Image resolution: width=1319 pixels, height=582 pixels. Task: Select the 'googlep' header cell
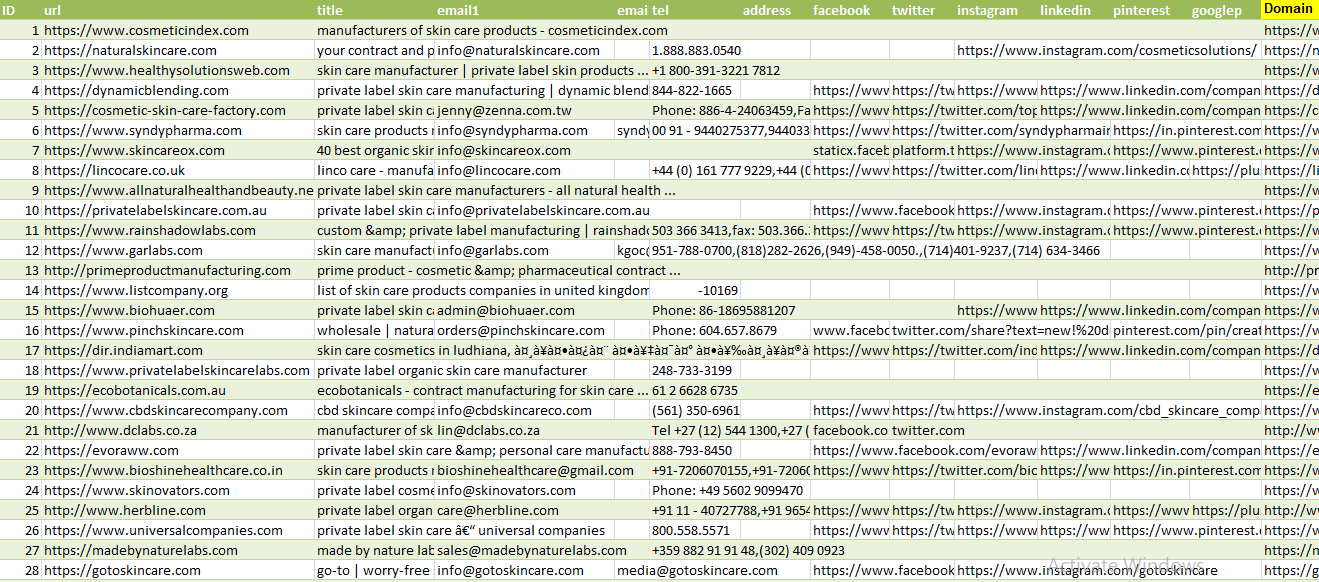(1226, 10)
